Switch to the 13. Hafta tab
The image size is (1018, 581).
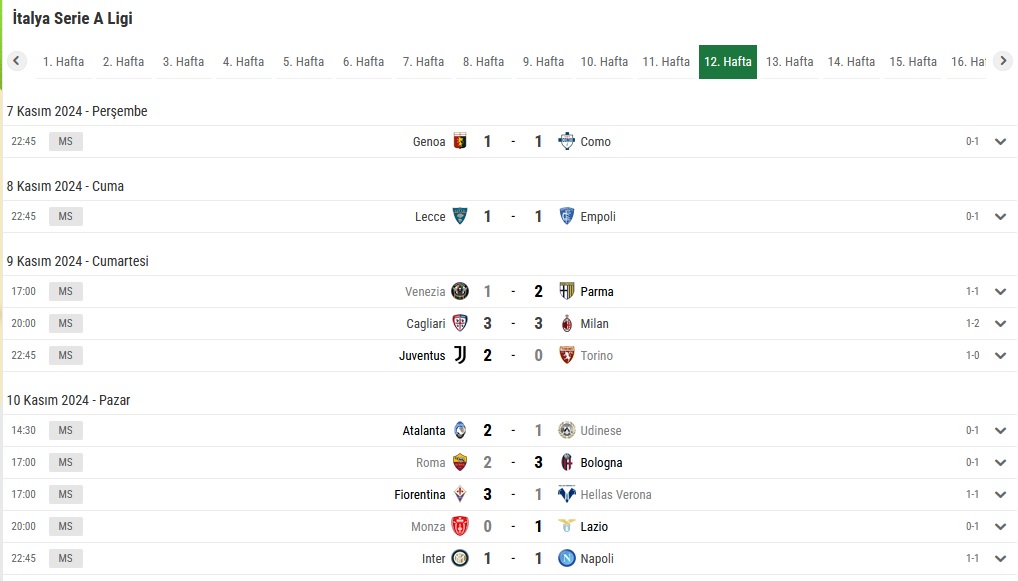[x=789, y=62]
